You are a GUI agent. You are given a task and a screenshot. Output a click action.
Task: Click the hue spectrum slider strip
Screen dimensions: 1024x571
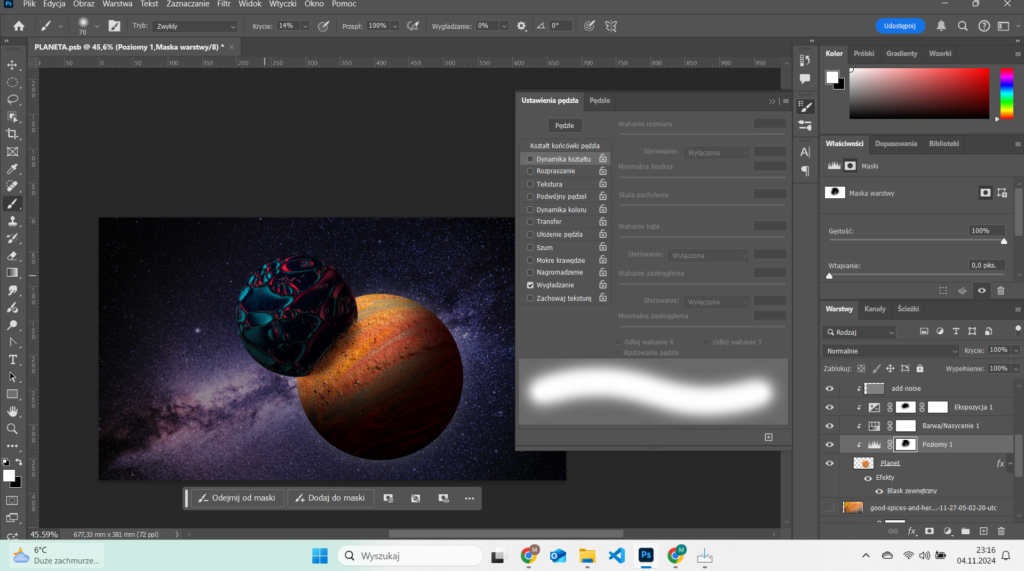click(x=1007, y=93)
